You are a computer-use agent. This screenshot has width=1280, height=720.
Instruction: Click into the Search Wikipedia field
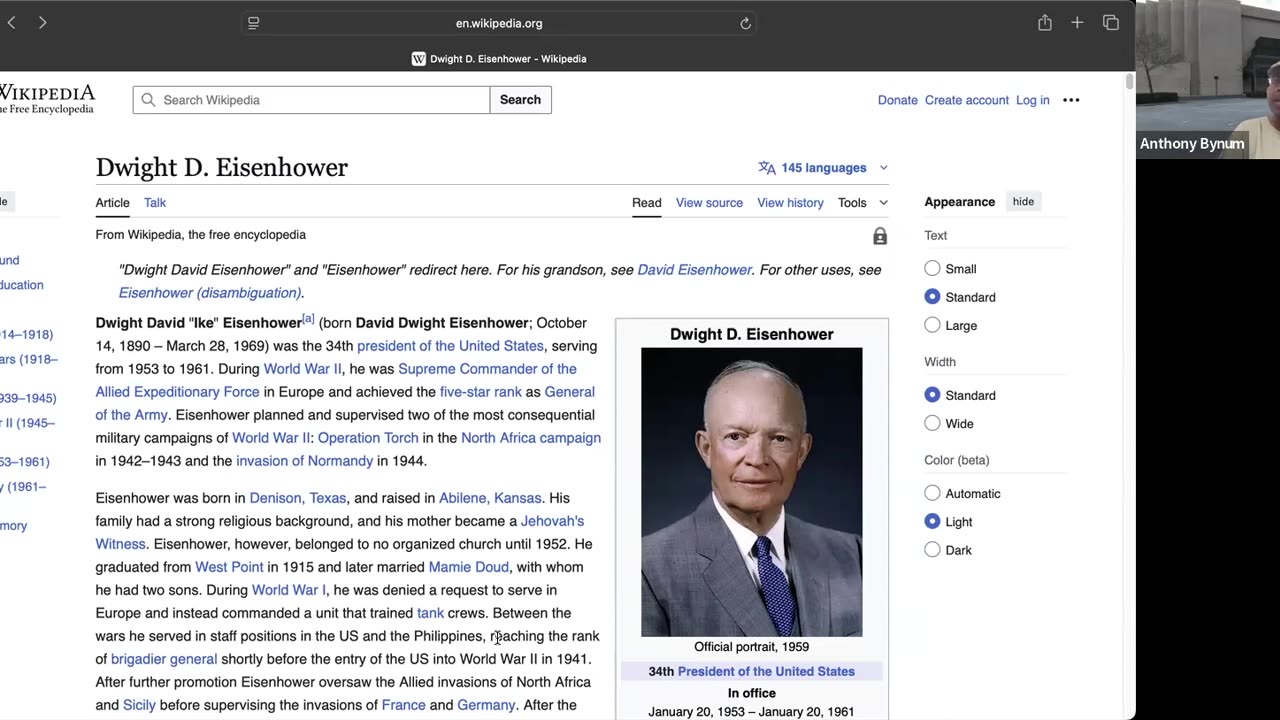pyautogui.click(x=311, y=100)
